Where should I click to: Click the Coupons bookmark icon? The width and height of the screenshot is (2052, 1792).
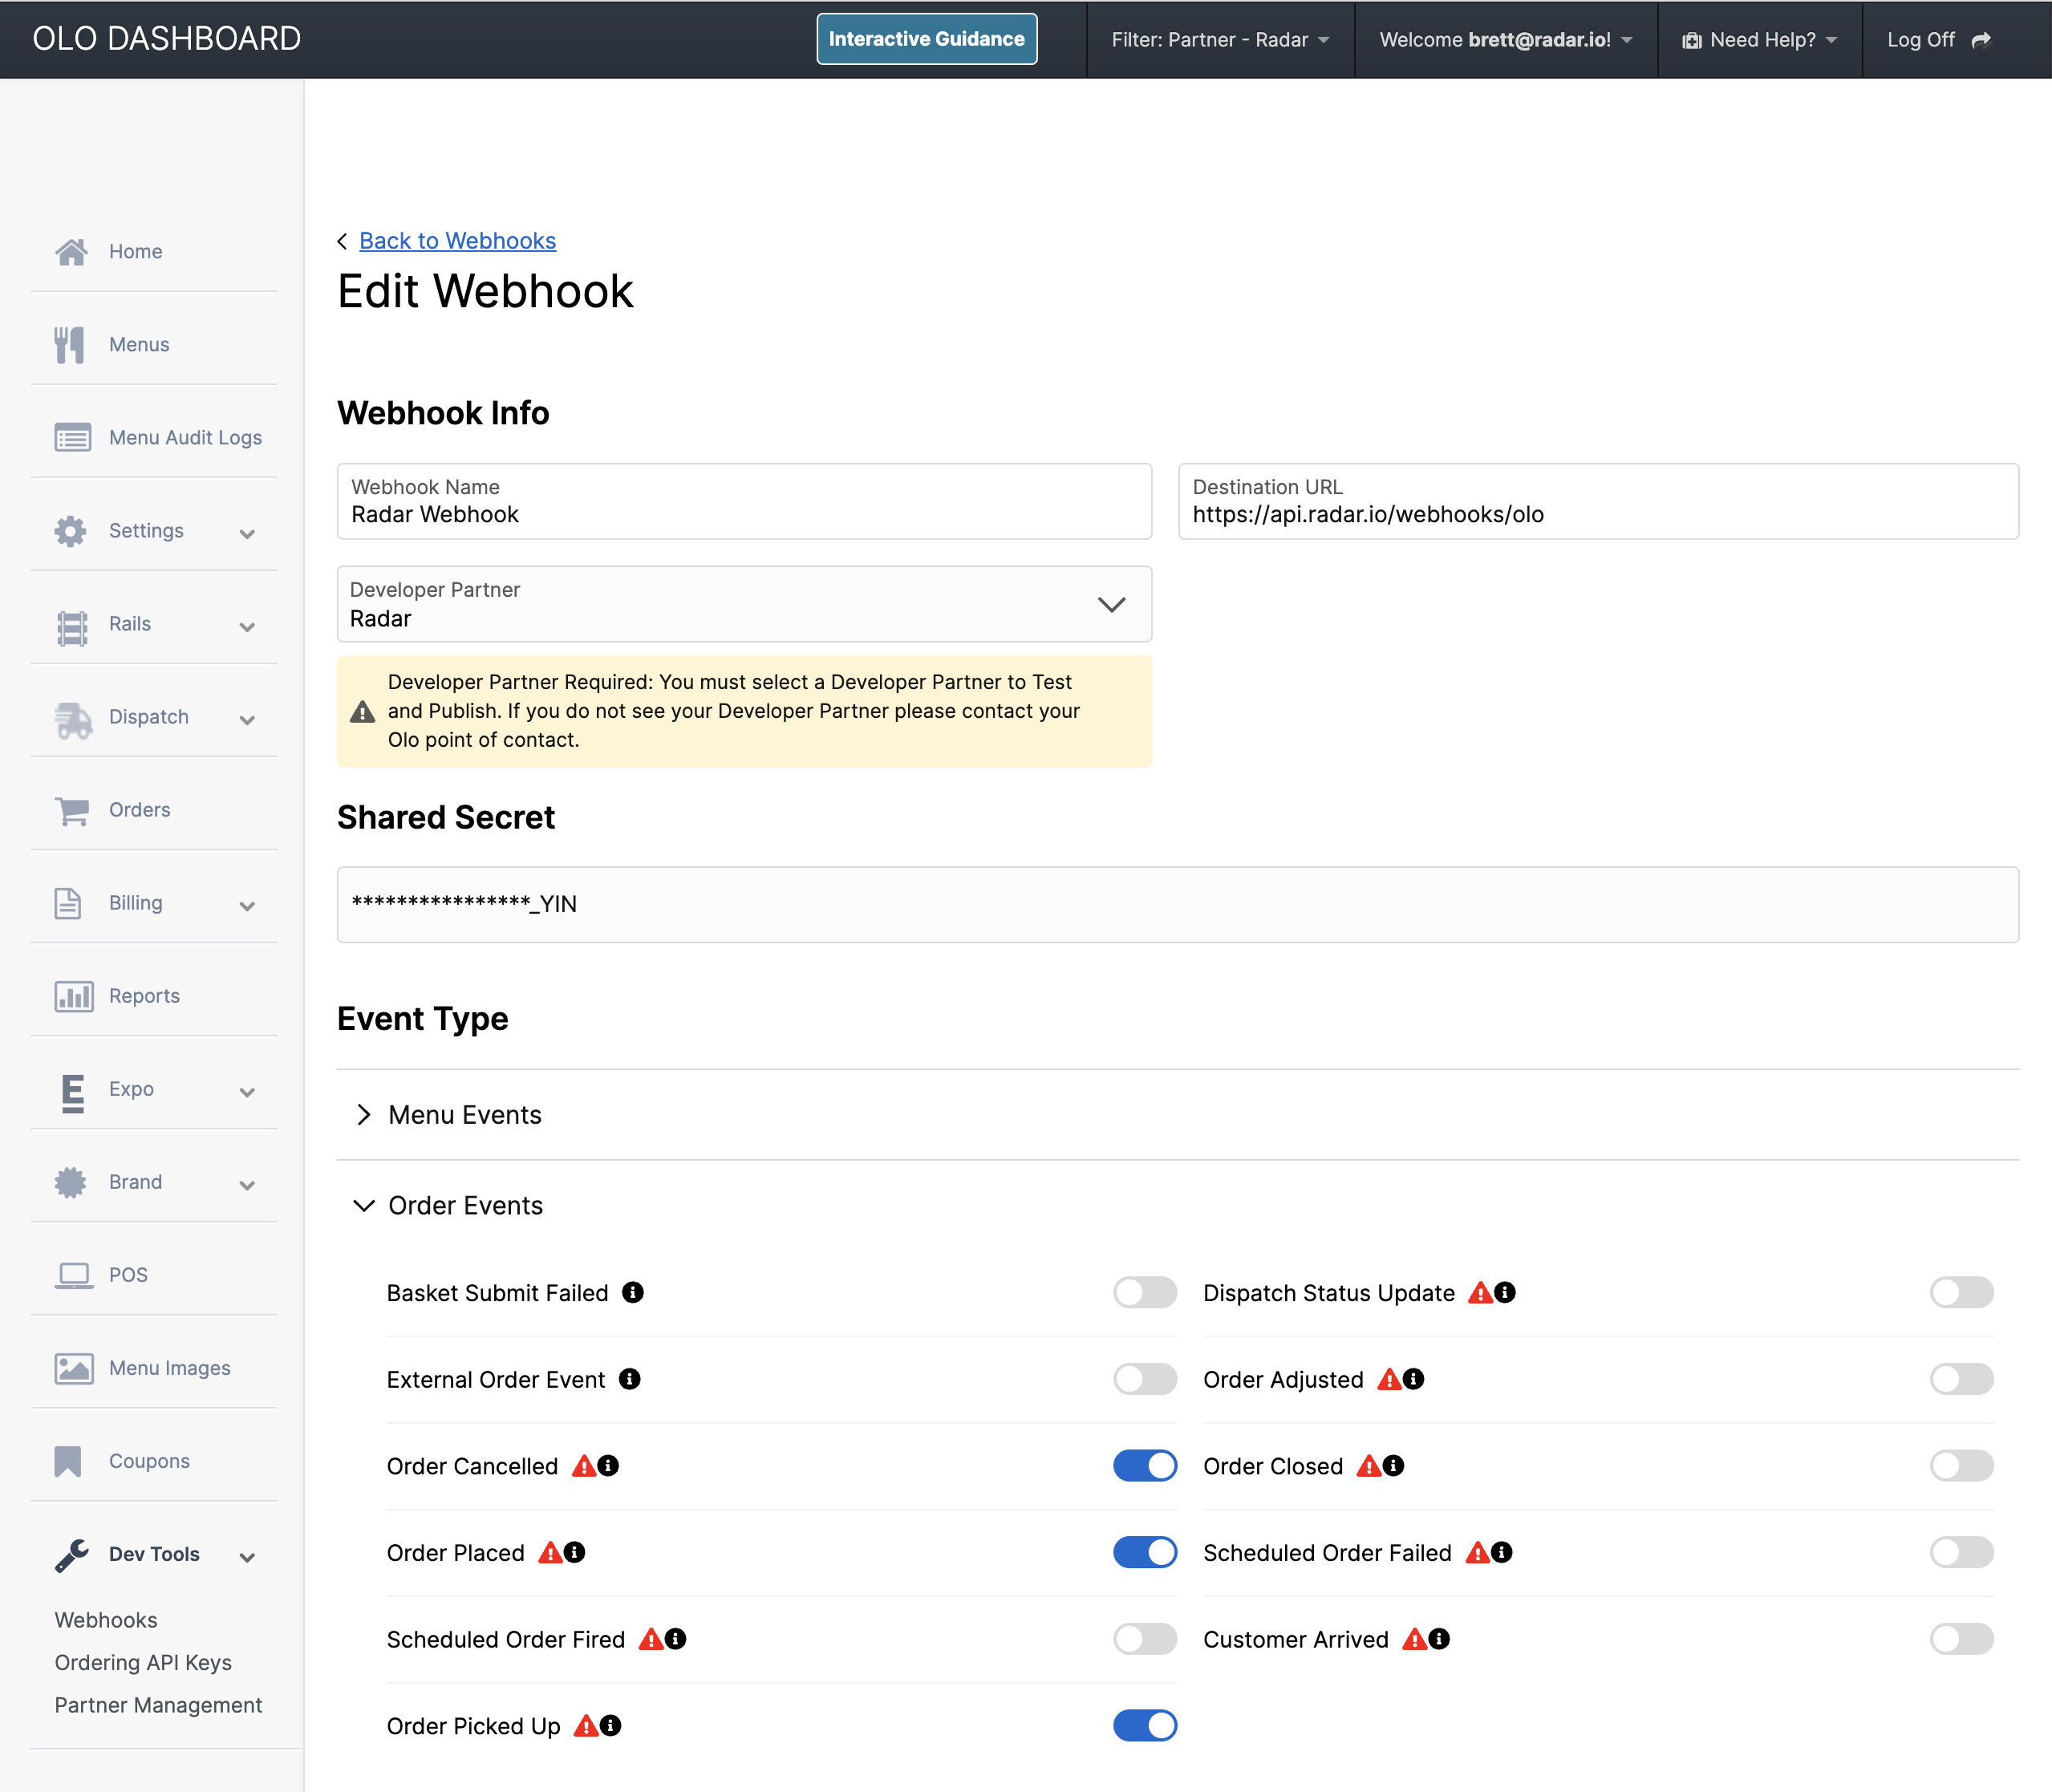click(x=70, y=1460)
